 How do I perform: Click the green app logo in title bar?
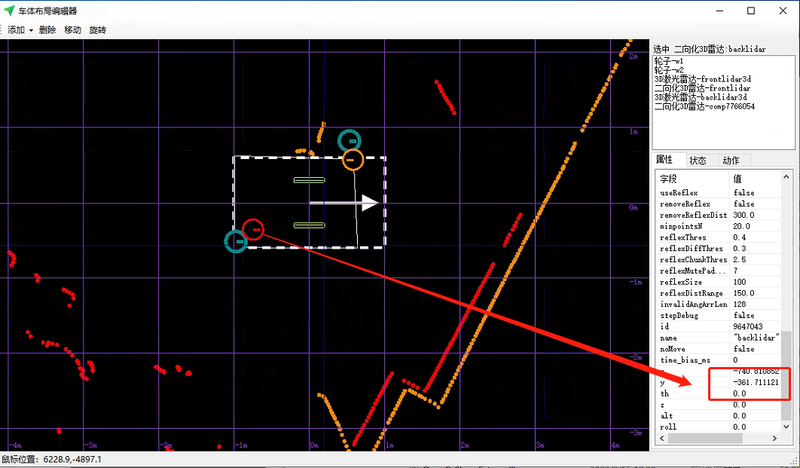coord(10,10)
